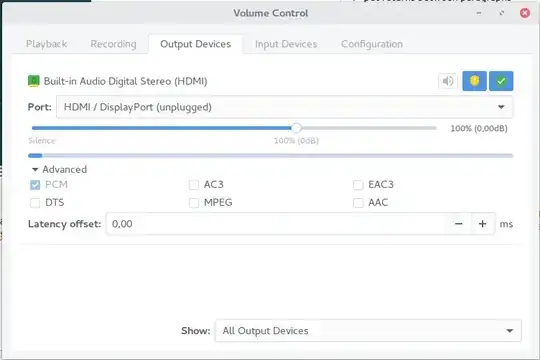Viewport: 540px width, 360px height.
Task: Switch to the Recording tab
Action: [x=113, y=44]
